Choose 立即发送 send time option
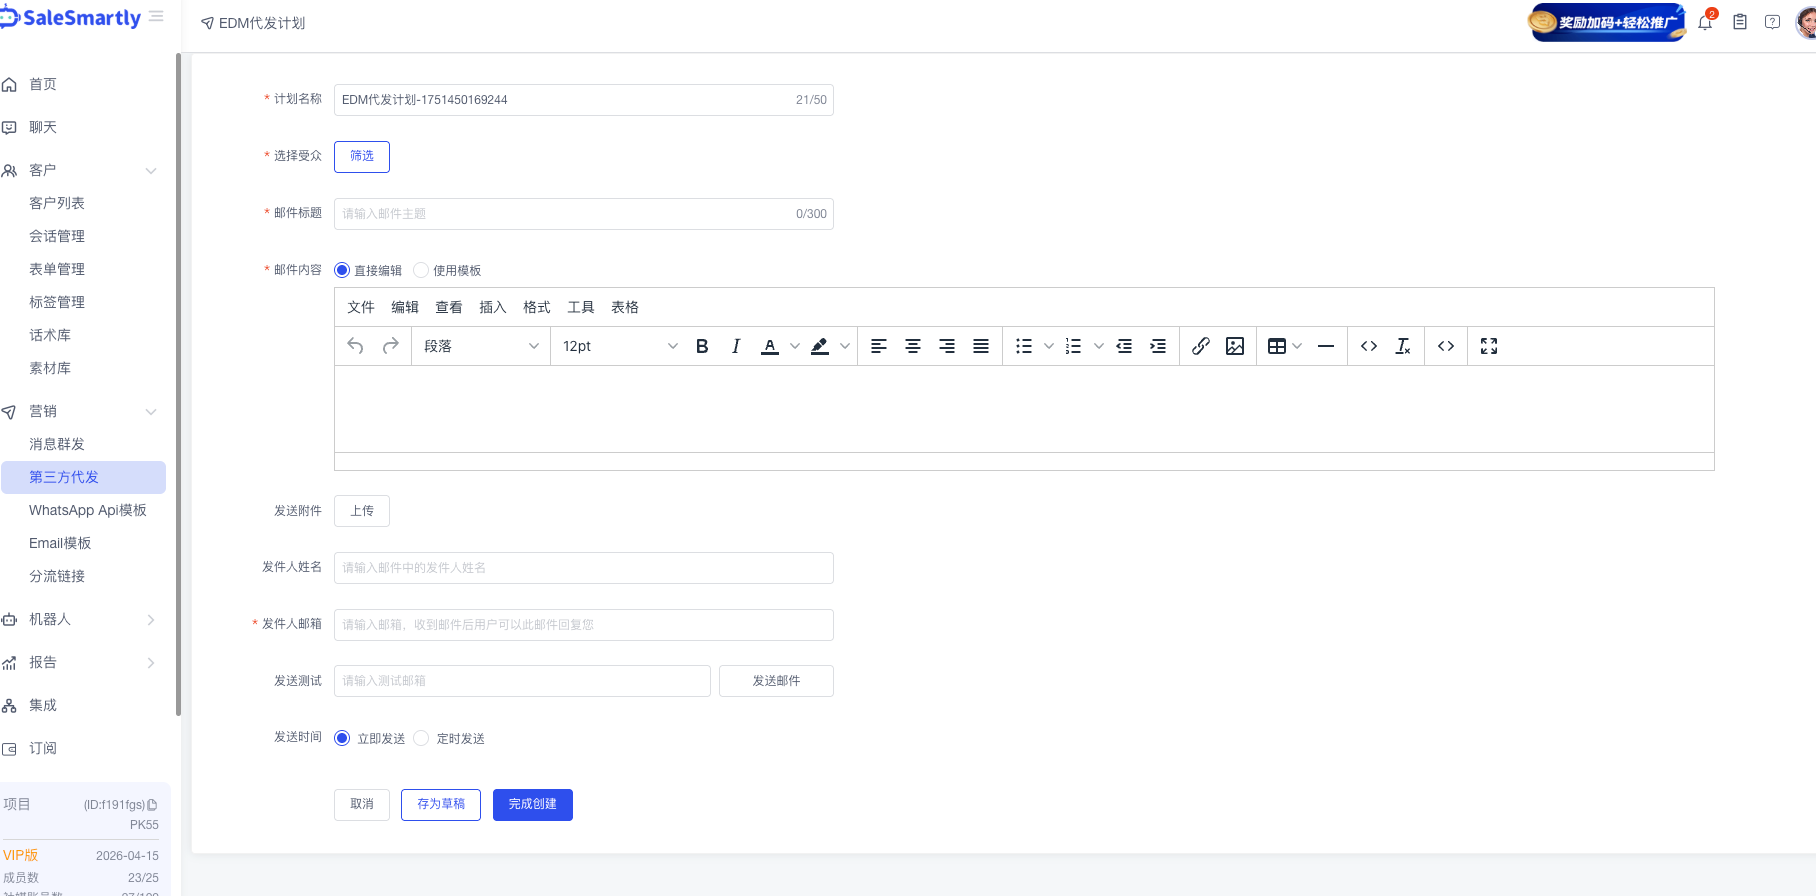This screenshot has height=896, width=1816. (342, 738)
